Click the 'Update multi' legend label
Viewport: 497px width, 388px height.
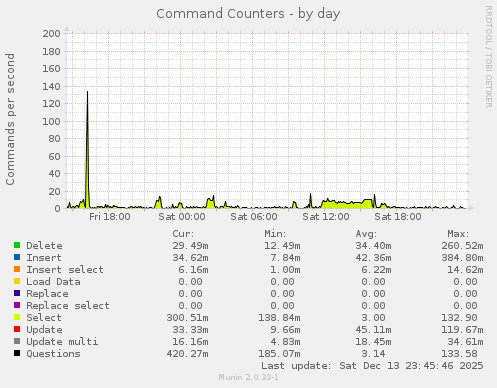click(x=62, y=342)
